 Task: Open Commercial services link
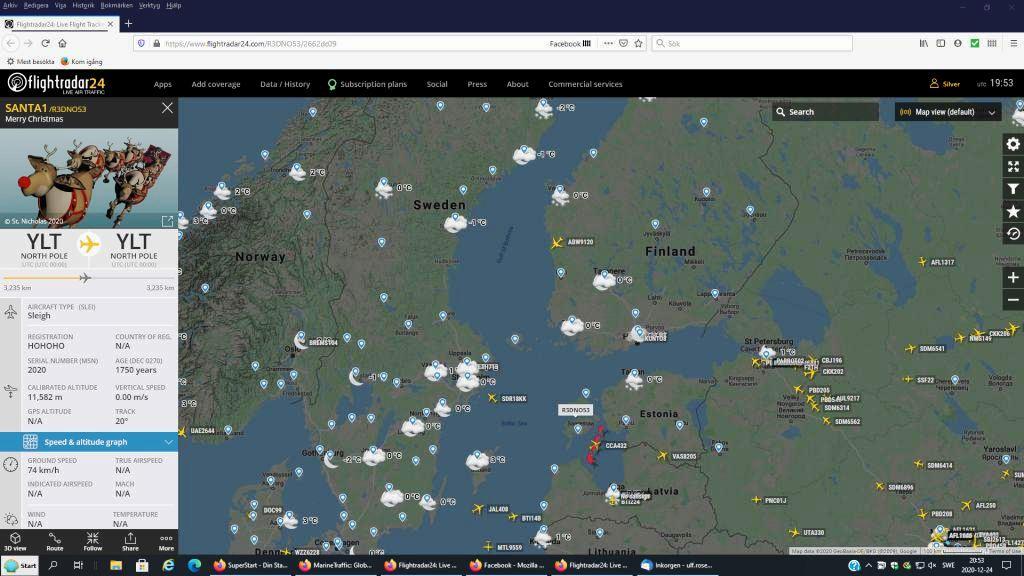point(585,84)
